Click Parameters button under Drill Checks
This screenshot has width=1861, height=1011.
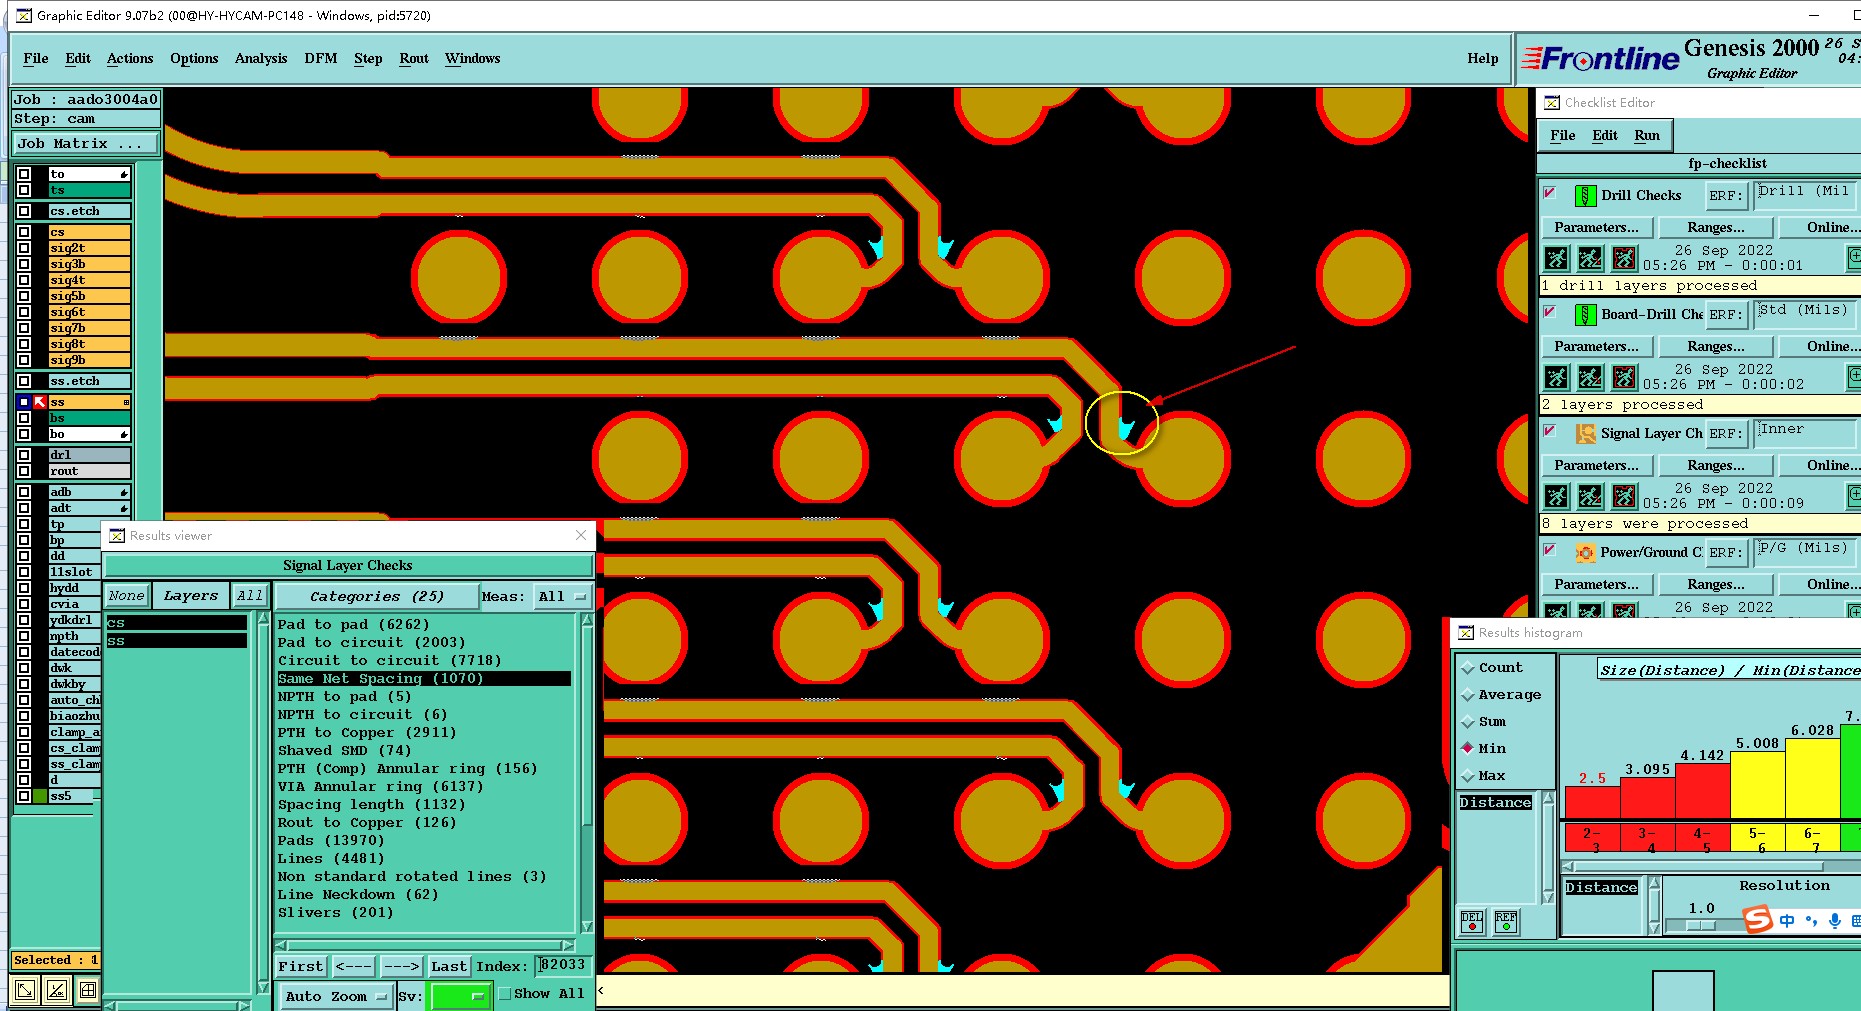pyautogui.click(x=1596, y=228)
